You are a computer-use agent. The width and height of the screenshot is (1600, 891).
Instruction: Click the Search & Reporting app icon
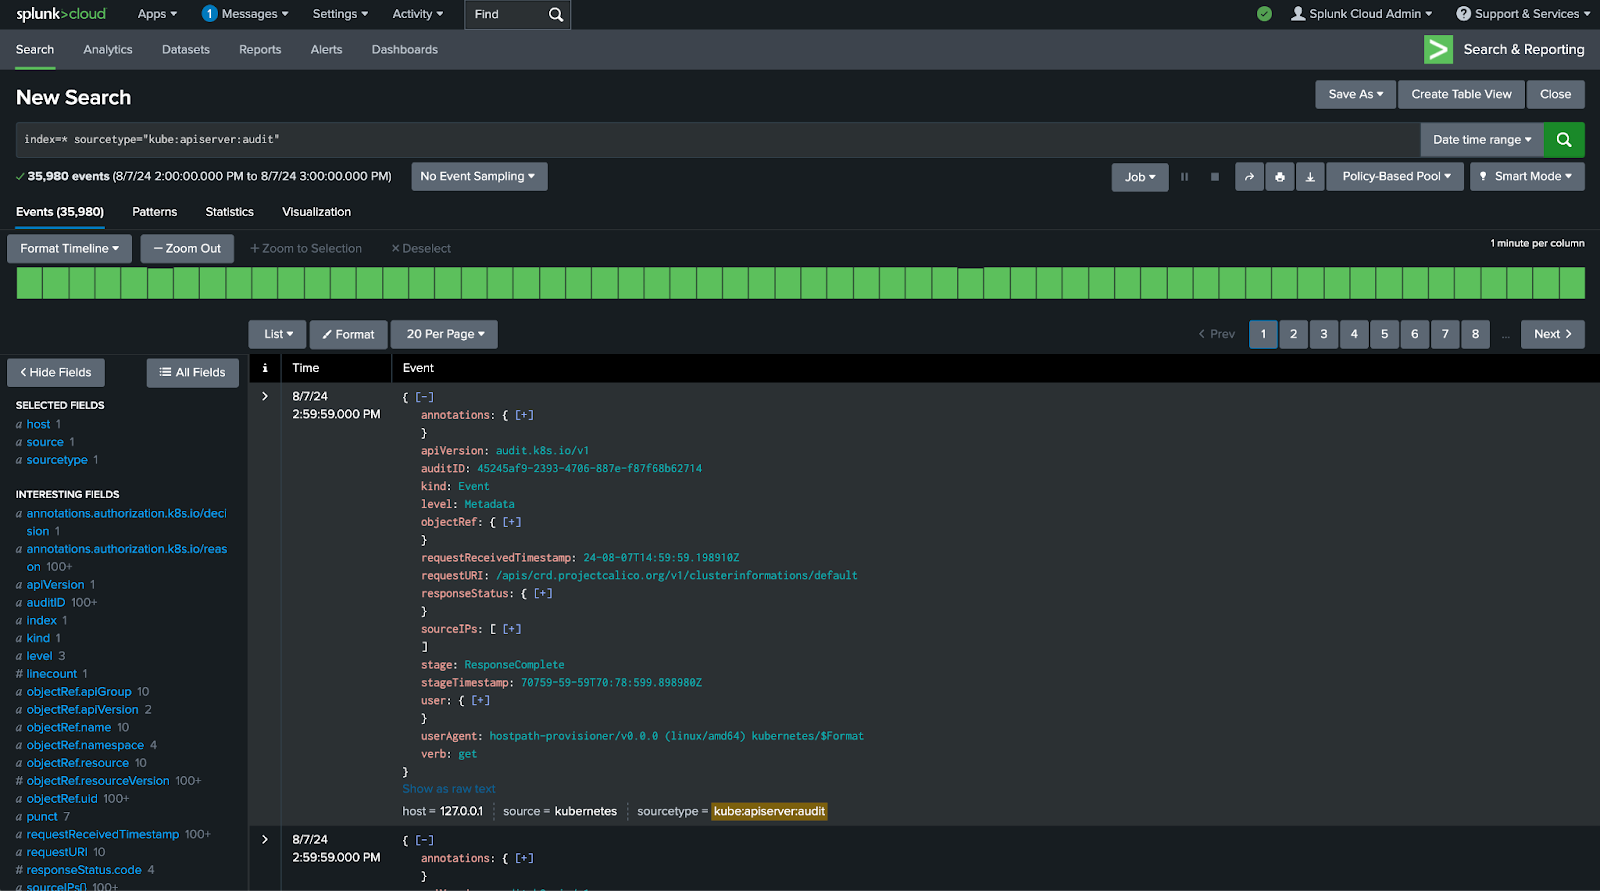(1438, 50)
